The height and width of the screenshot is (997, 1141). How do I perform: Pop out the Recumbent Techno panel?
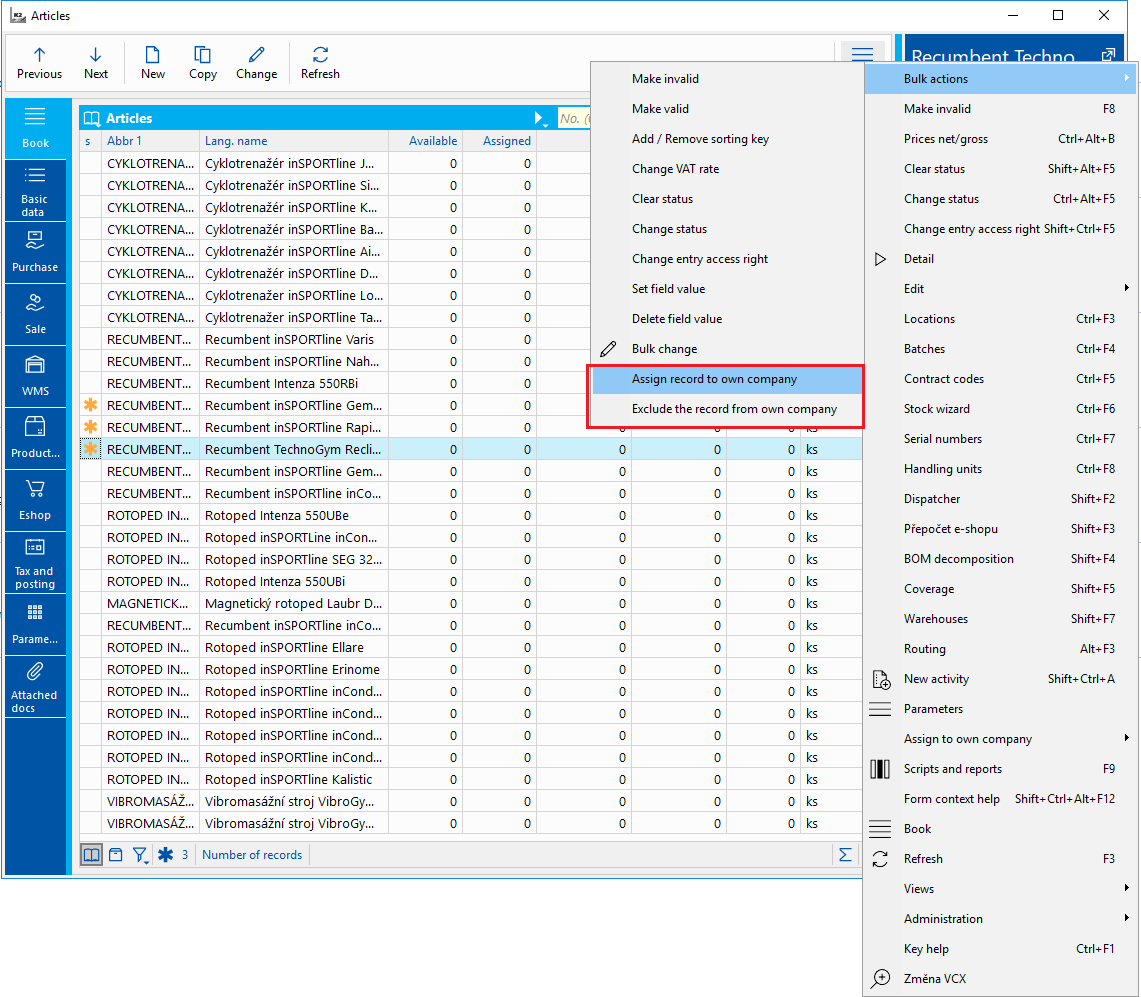[1108, 55]
